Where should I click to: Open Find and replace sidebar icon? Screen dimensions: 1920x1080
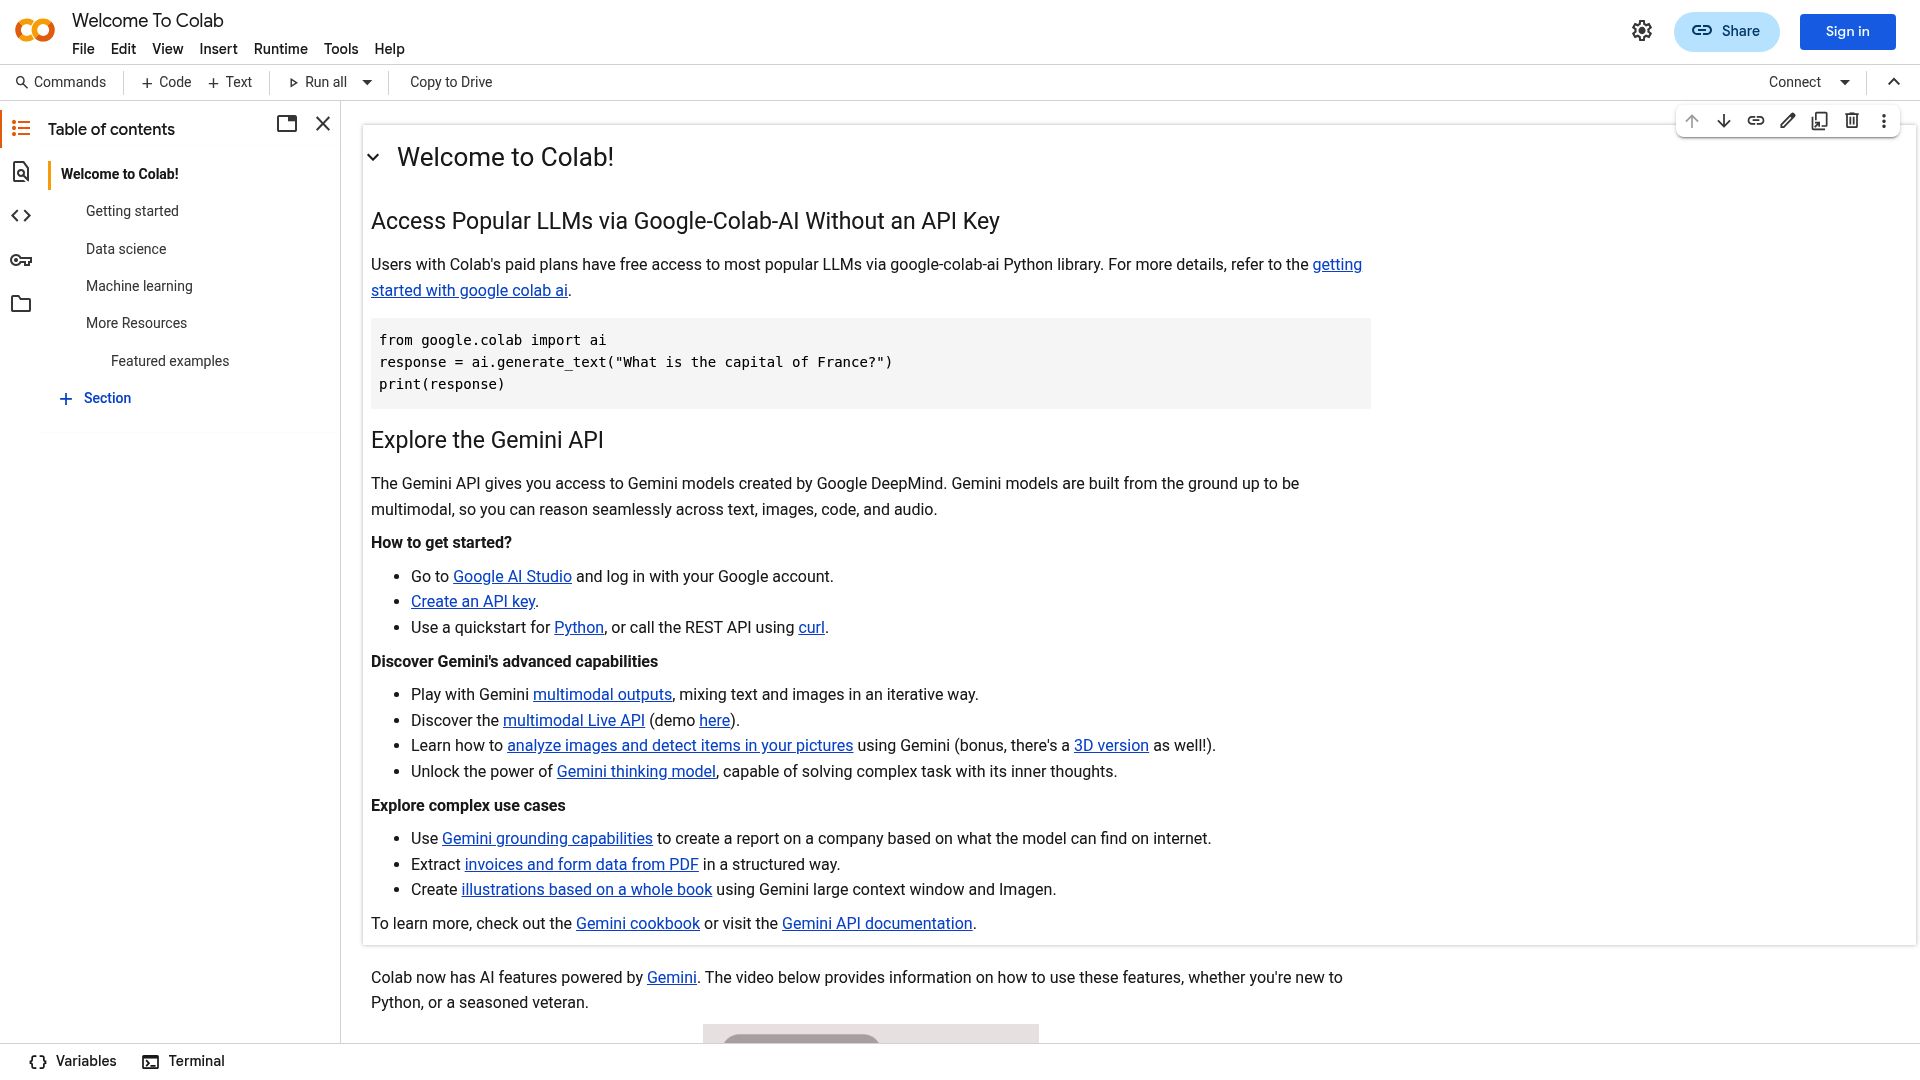(x=21, y=172)
